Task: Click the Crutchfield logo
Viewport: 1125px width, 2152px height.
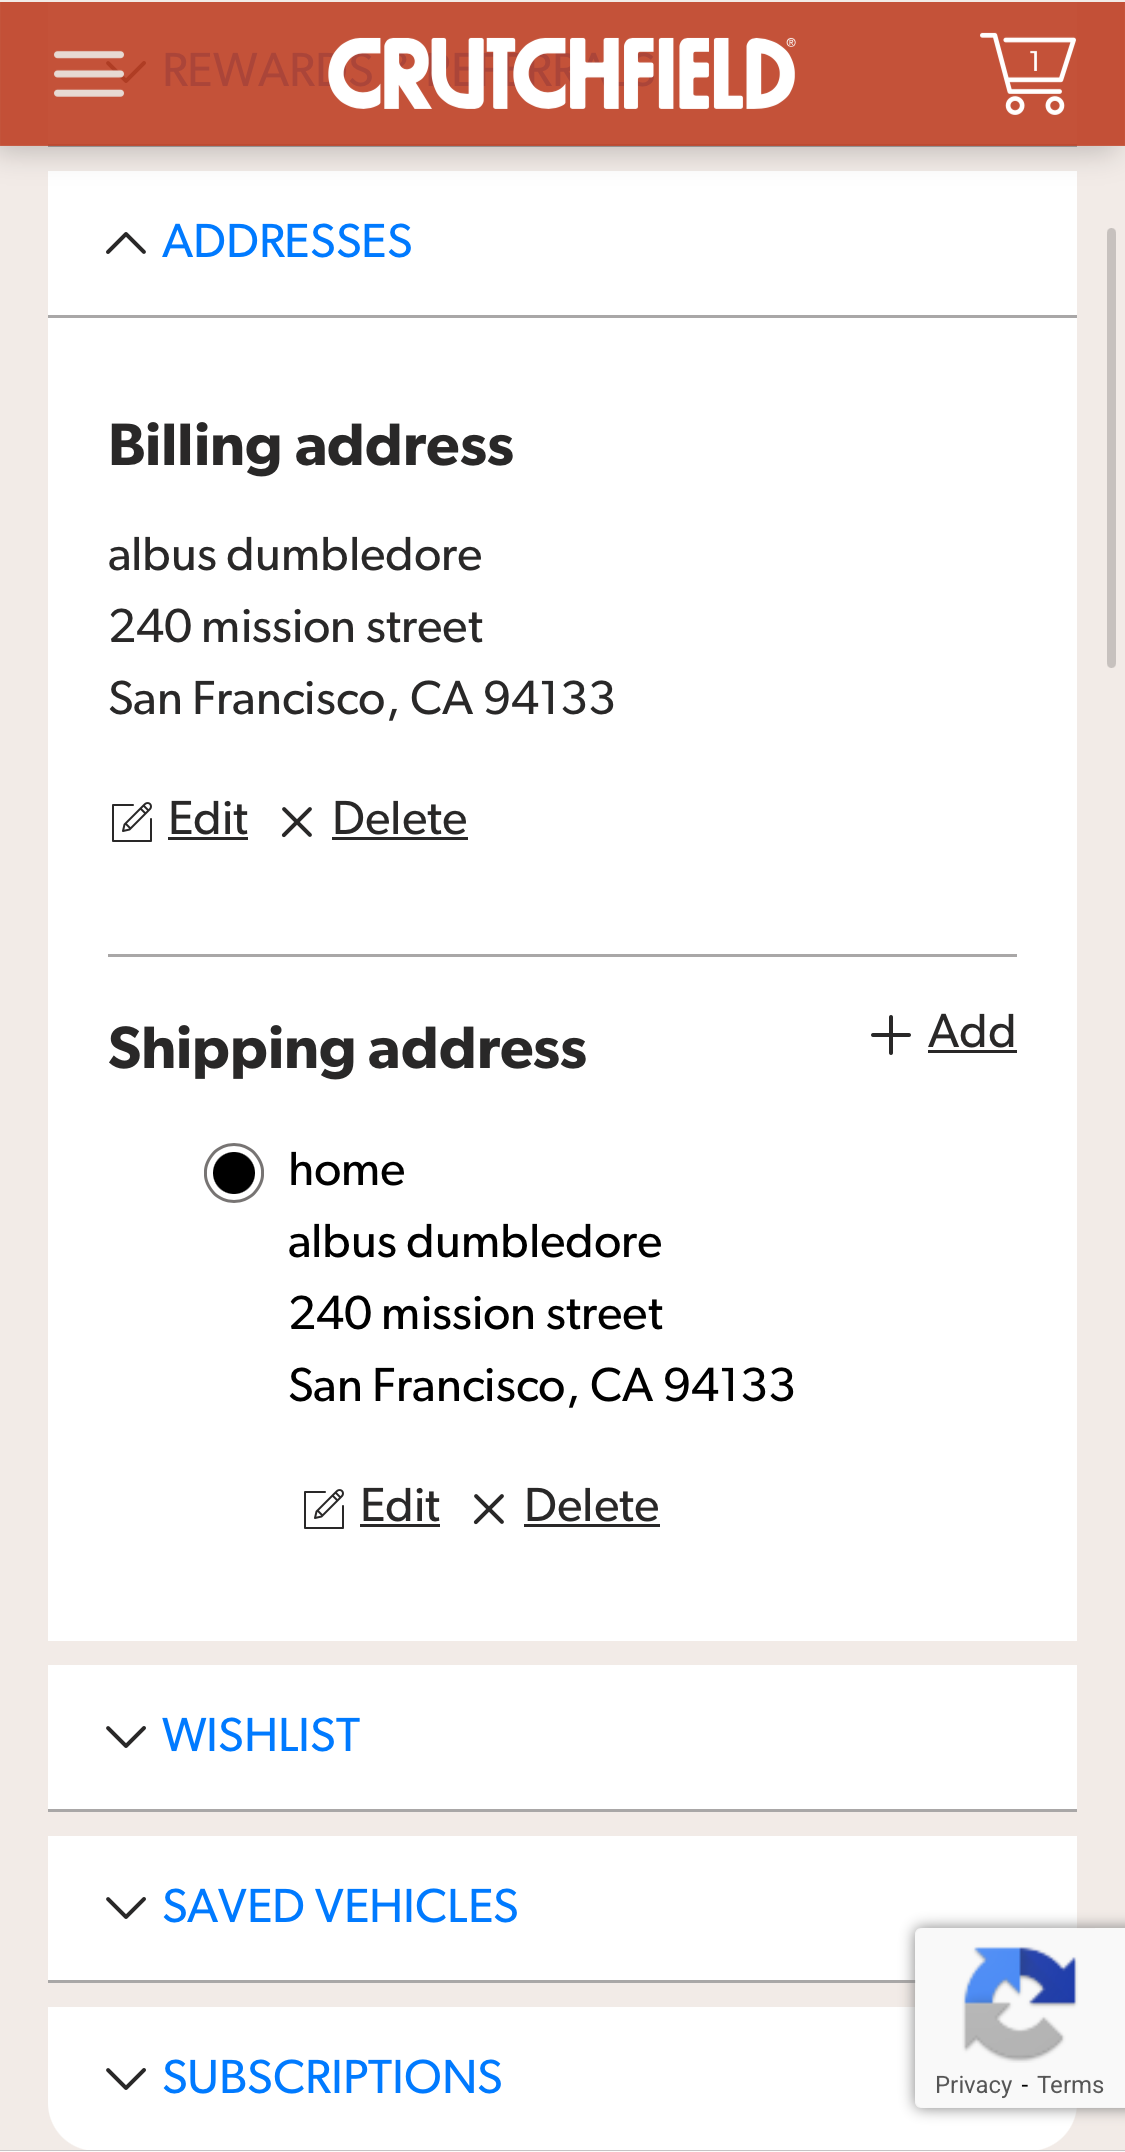Action: 562,74
